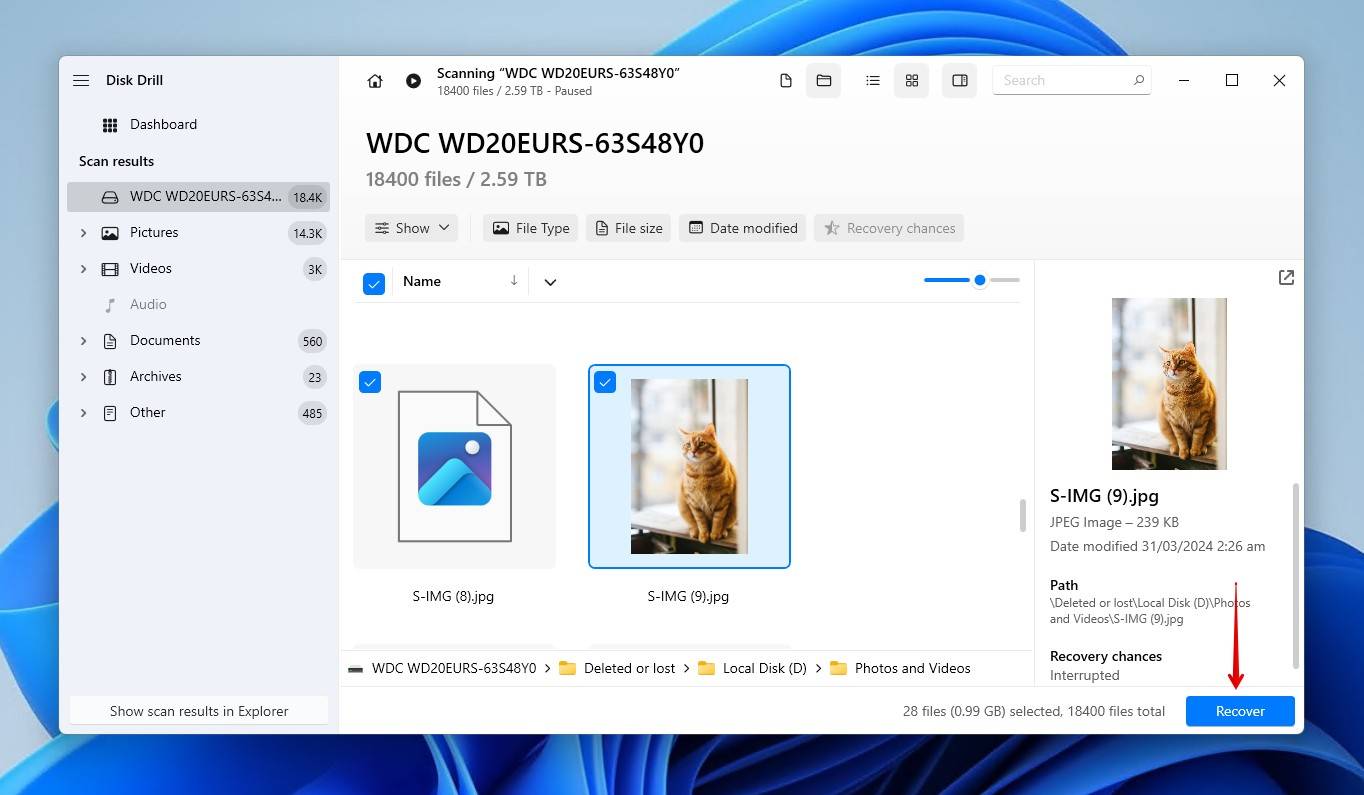Viewport: 1364px width, 795px height.
Task: Open the Pictures category
Action: click(x=154, y=232)
